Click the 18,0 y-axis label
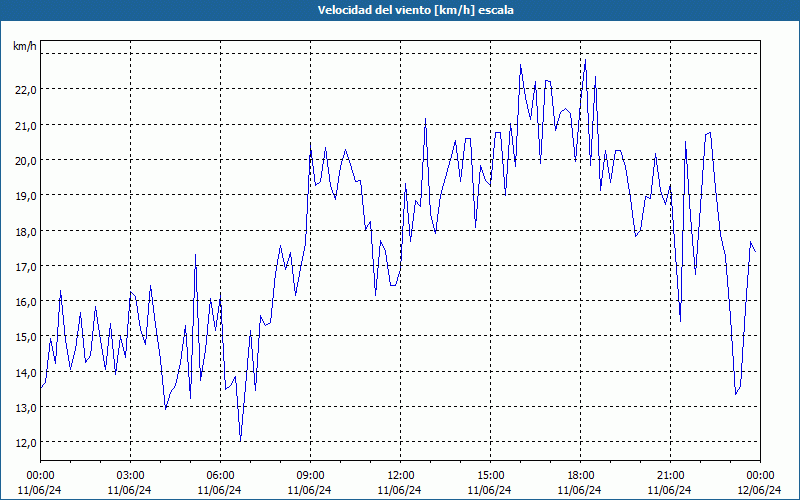The height and width of the screenshot is (500, 800). 26,231
